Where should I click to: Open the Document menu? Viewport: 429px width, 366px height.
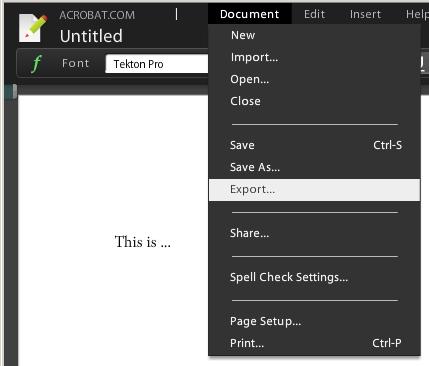[250, 14]
